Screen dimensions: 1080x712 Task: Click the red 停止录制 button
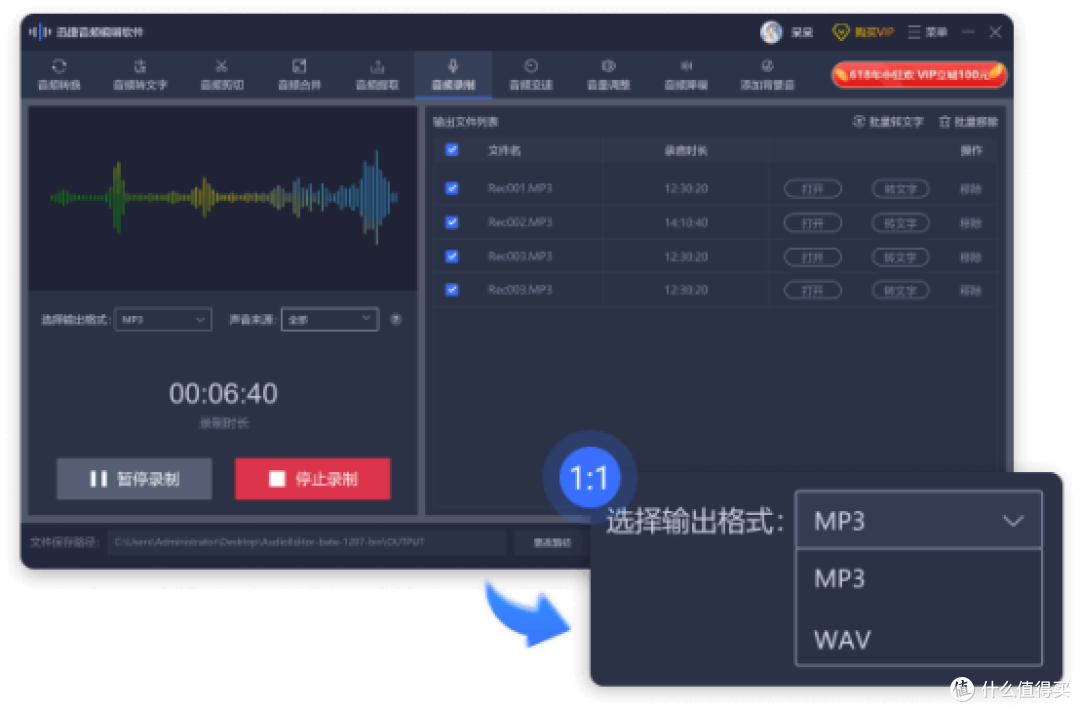313,479
